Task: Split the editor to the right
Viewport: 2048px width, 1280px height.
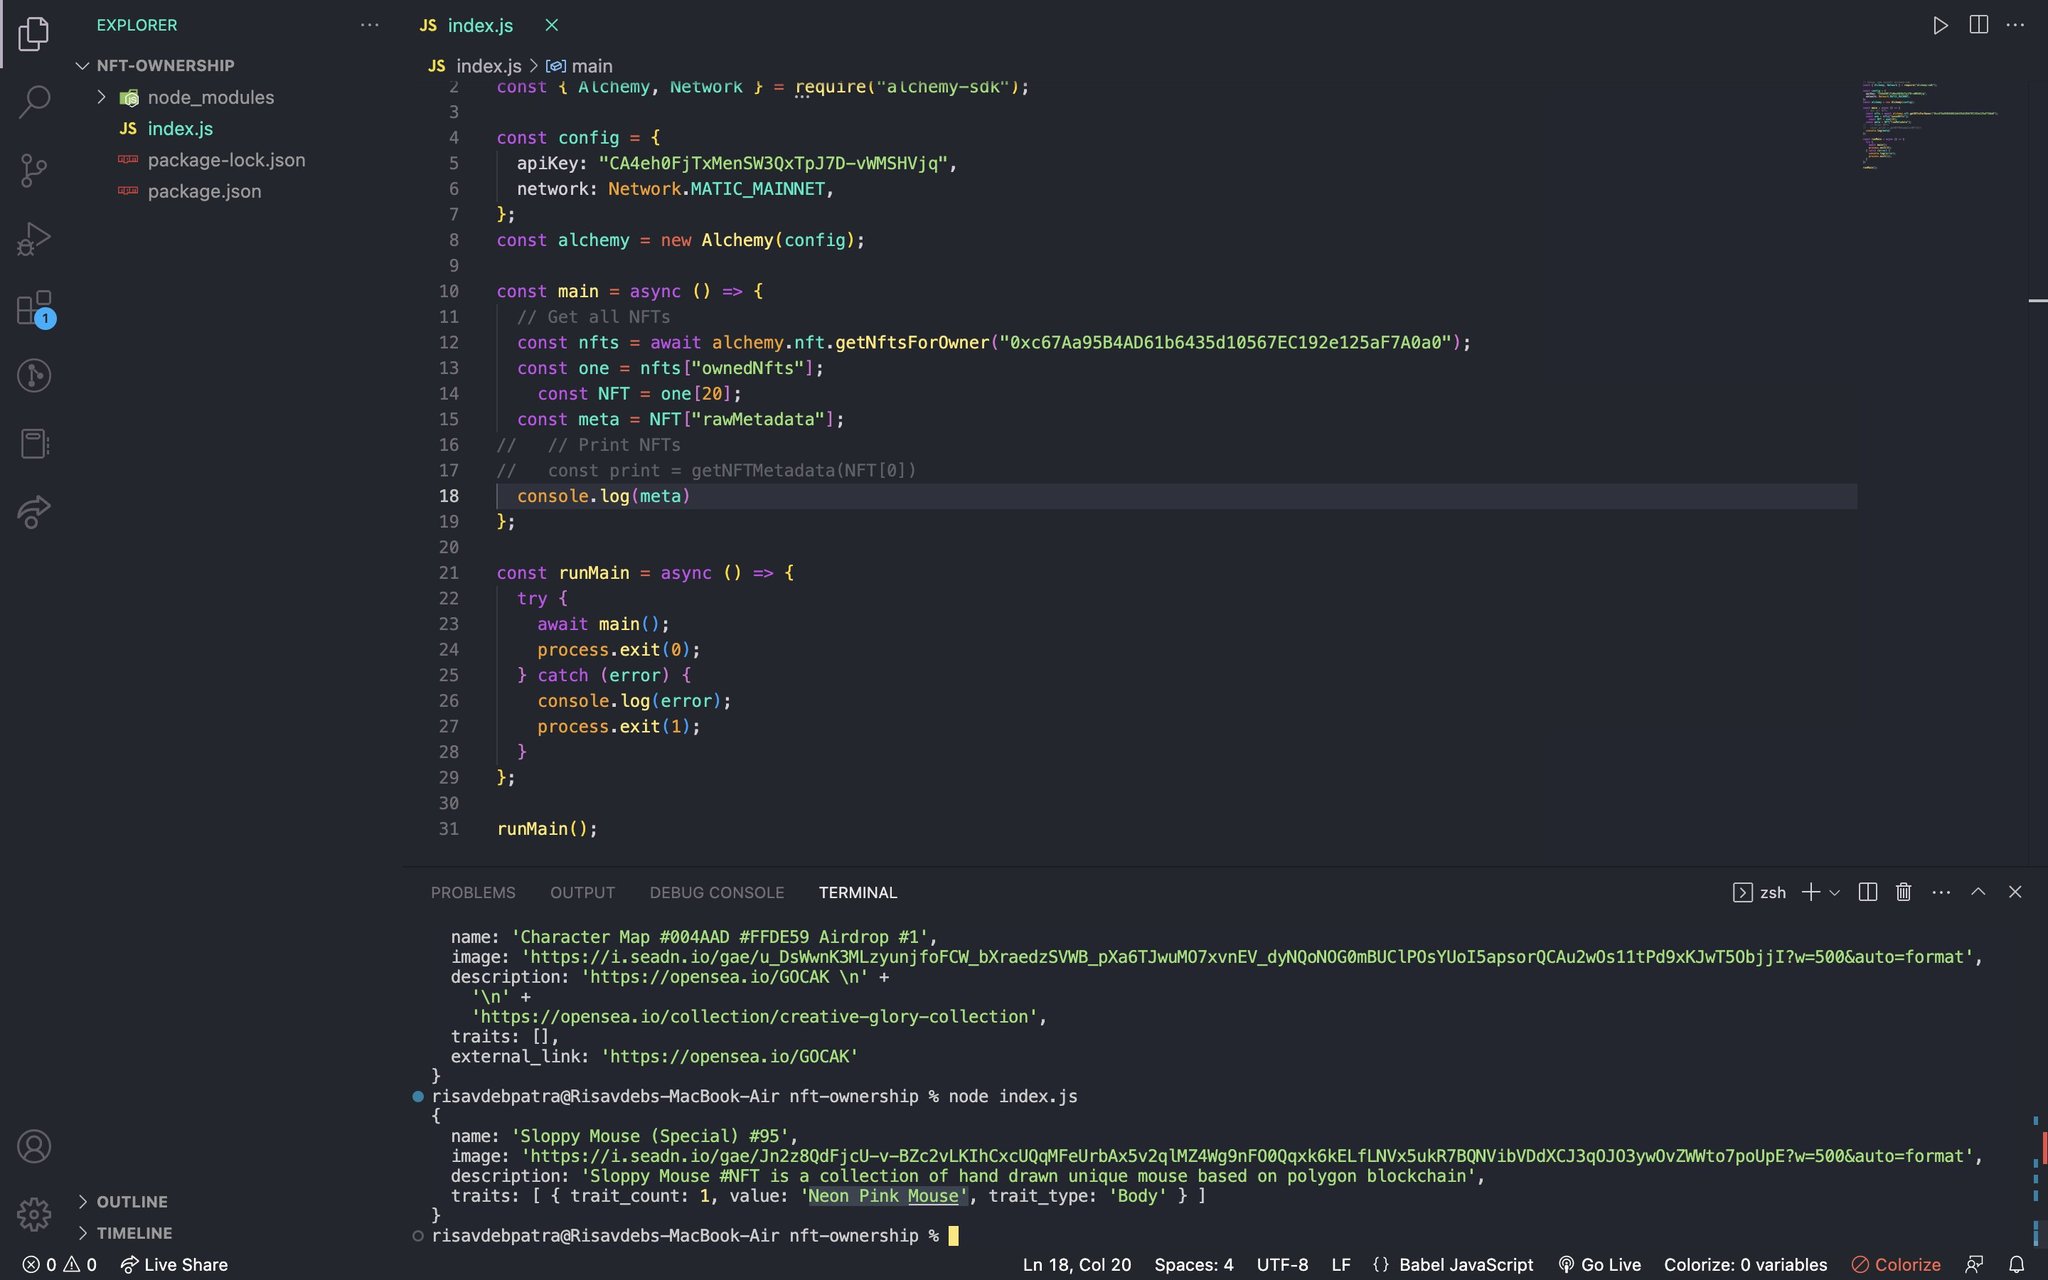Action: click(x=1978, y=25)
